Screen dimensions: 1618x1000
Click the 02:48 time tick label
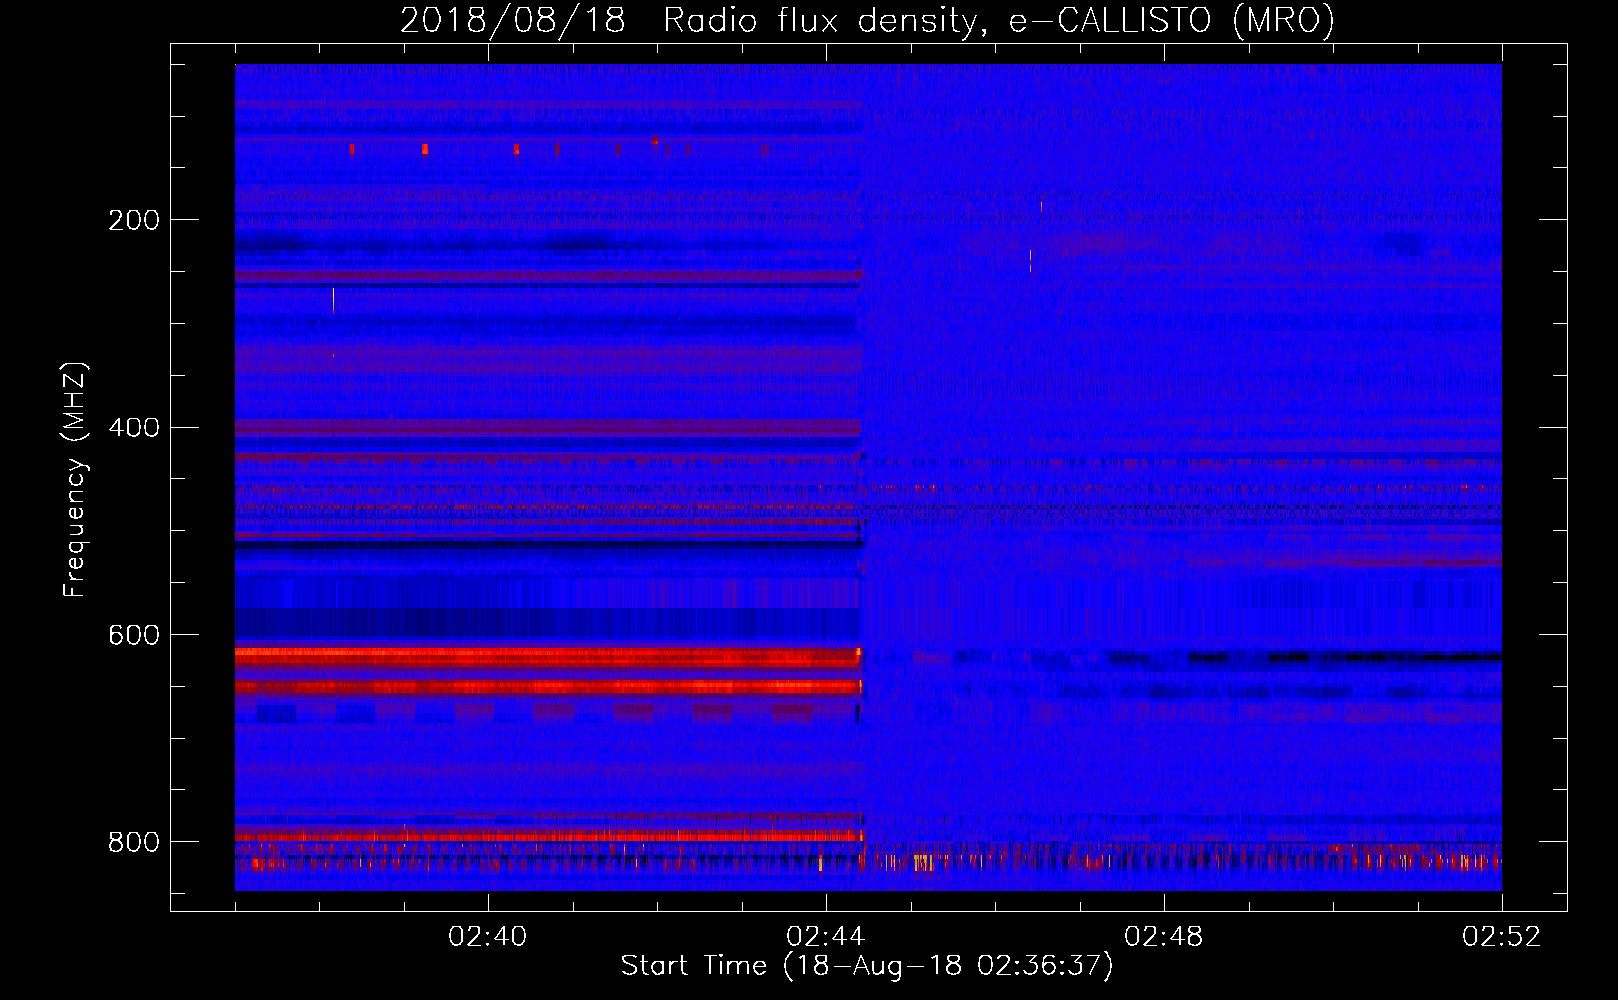1164,937
